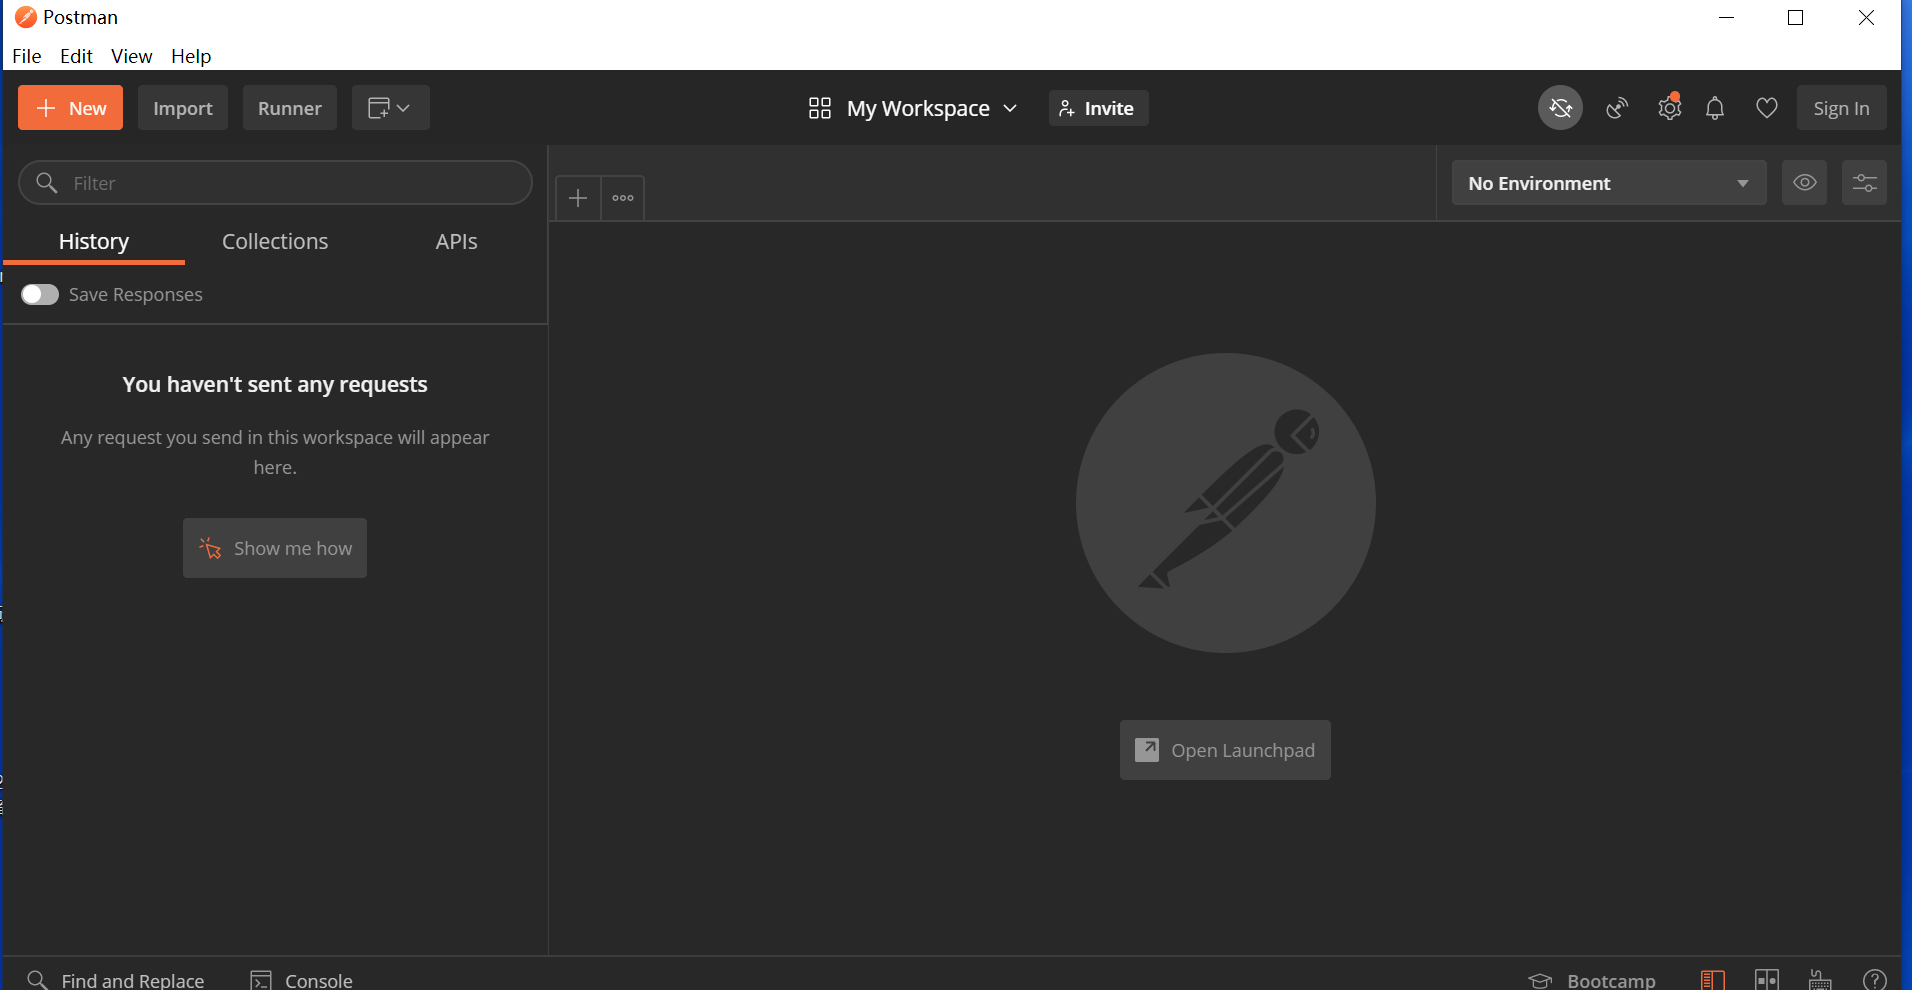Show the notifications bell
The width and height of the screenshot is (1912, 990).
point(1715,108)
